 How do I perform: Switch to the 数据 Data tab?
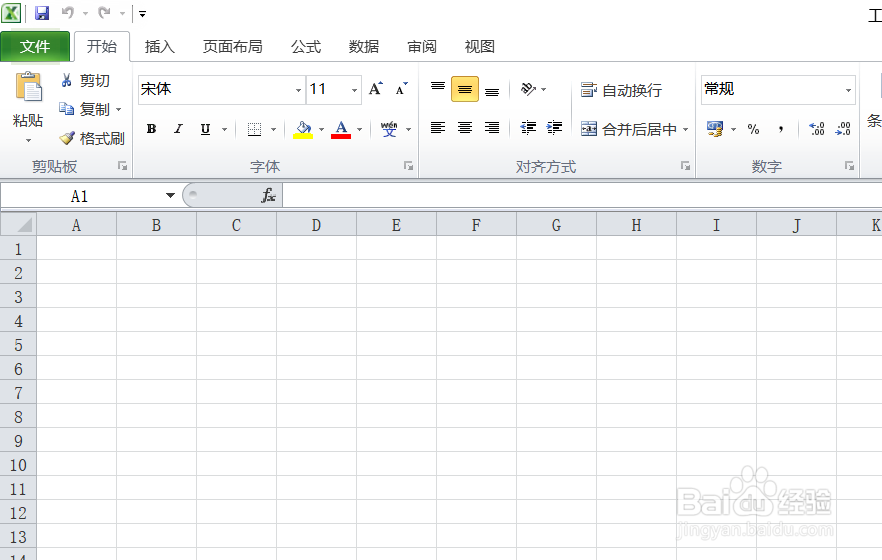click(x=364, y=46)
